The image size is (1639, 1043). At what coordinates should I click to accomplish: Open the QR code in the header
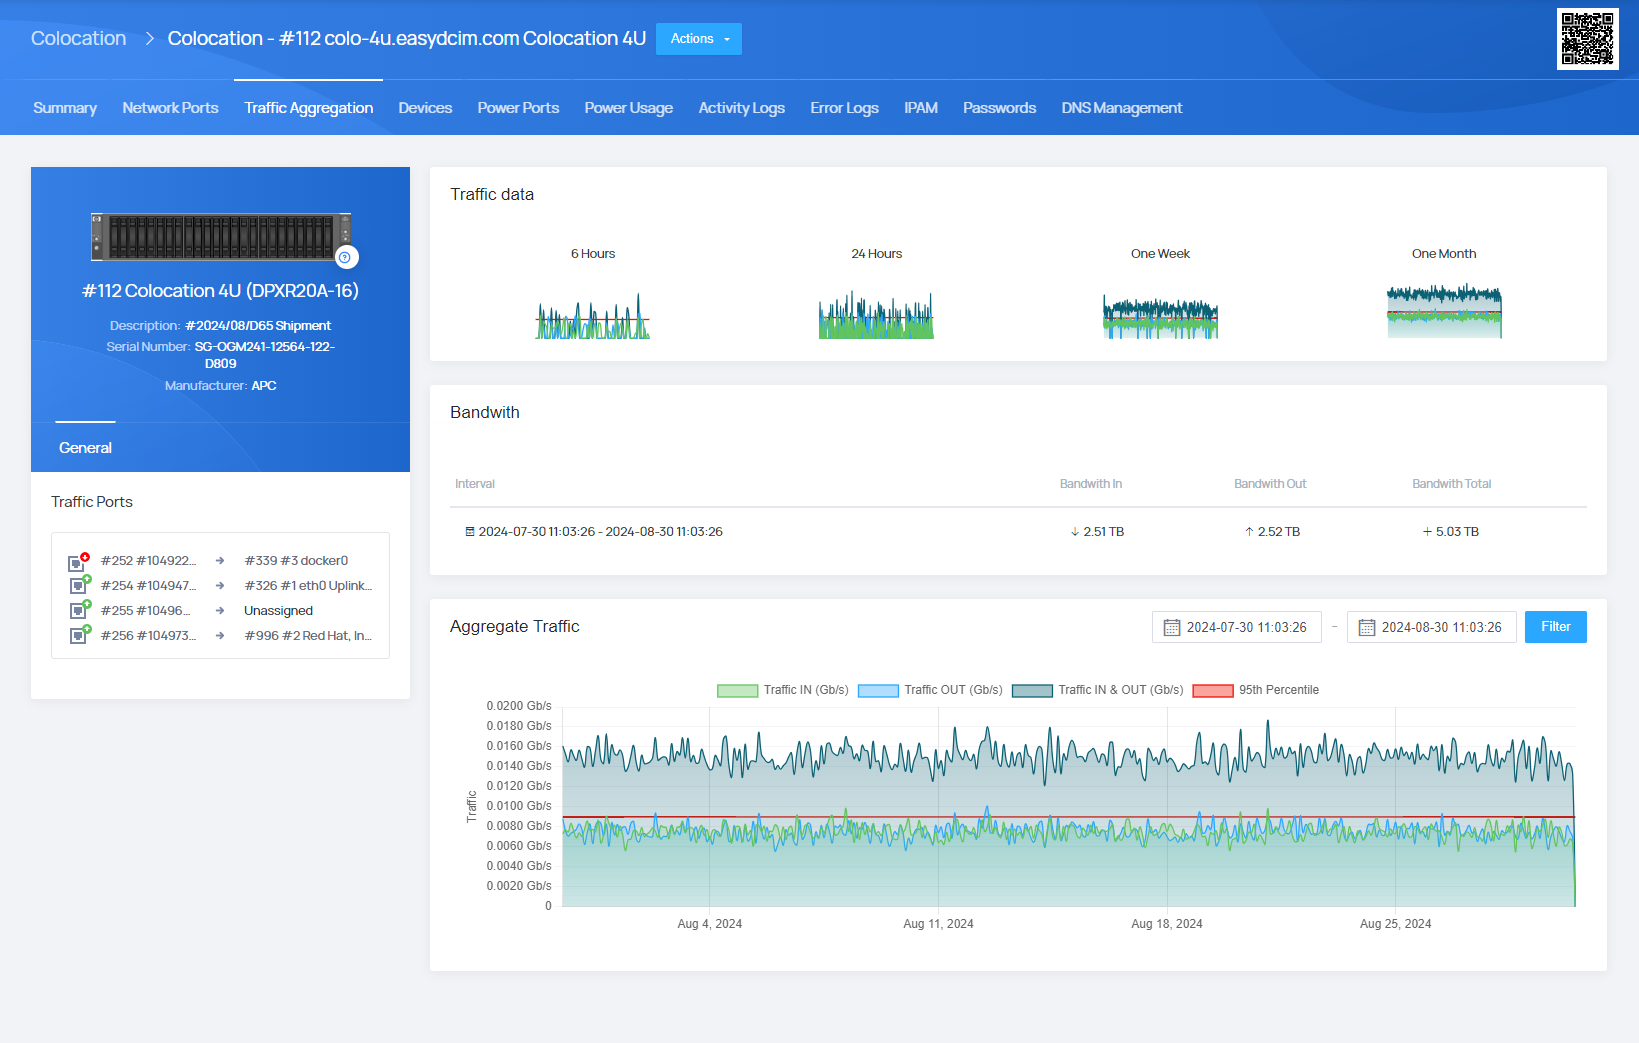[1587, 39]
